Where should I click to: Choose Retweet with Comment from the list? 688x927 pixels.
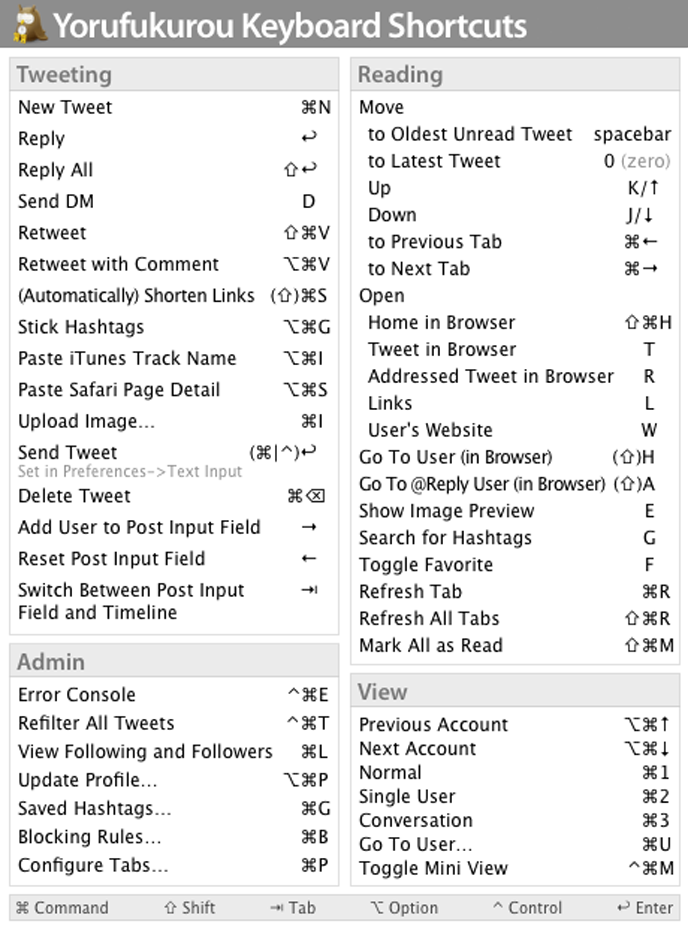click(118, 264)
